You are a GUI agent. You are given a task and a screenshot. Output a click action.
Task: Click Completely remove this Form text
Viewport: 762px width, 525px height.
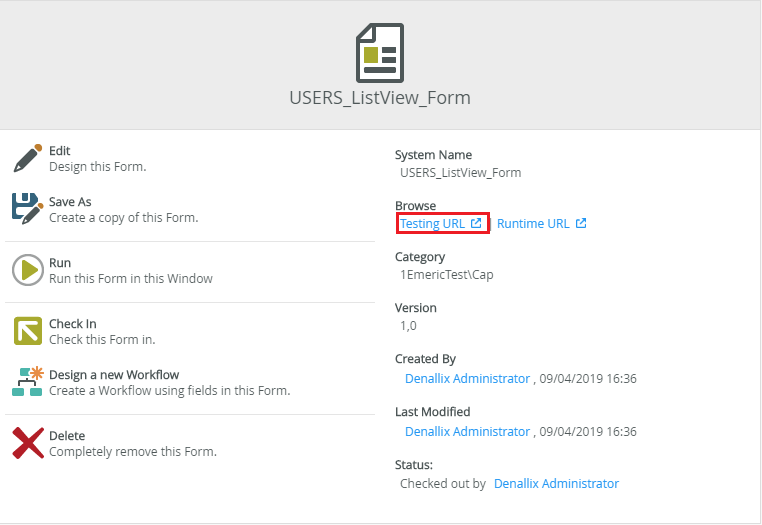coord(133,452)
